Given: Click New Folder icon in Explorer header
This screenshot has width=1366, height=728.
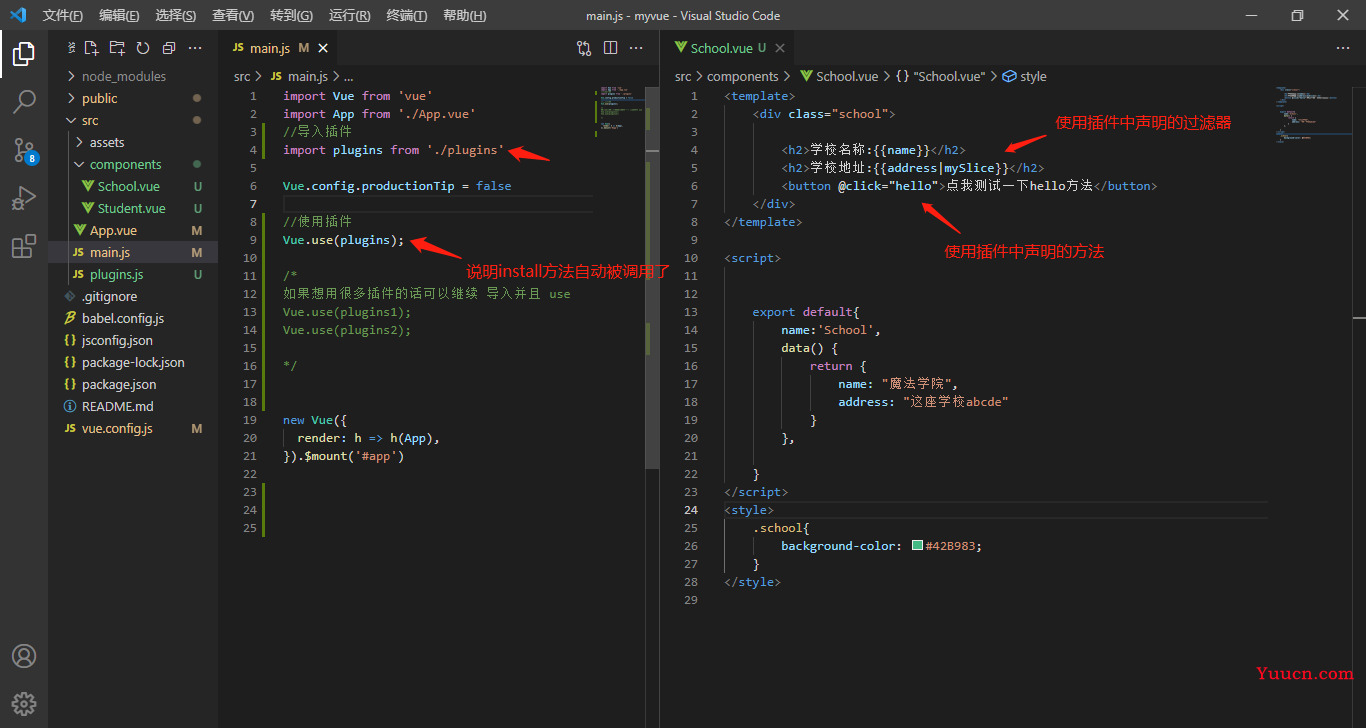Looking at the screenshot, I should (118, 48).
